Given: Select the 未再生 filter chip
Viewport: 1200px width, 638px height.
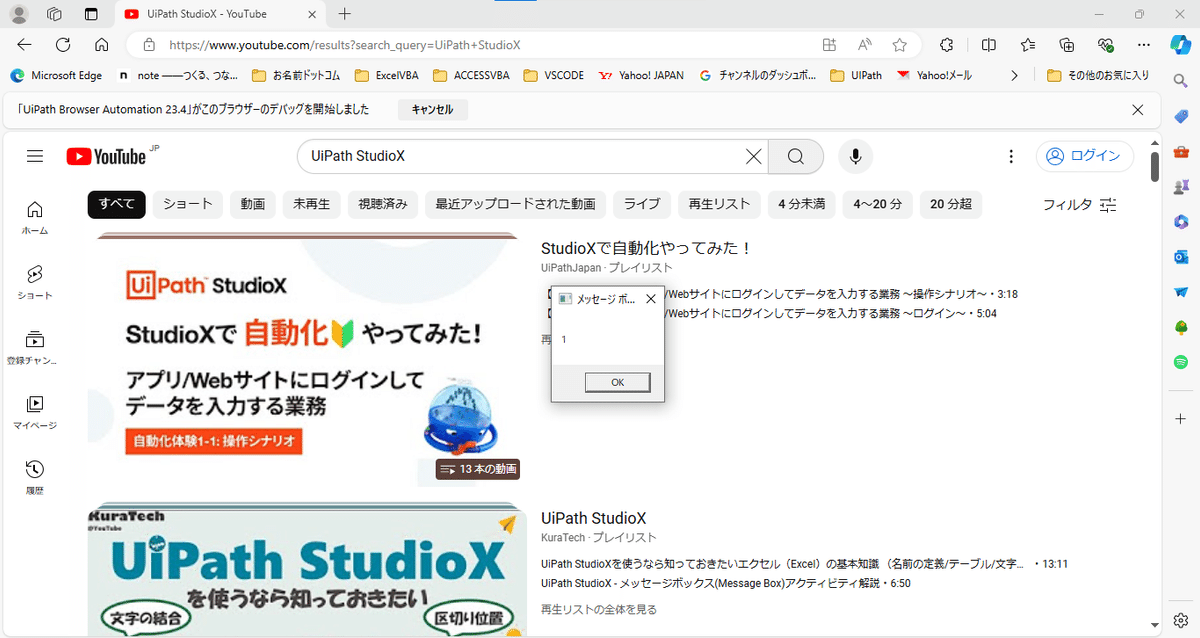Looking at the screenshot, I should tap(312, 204).
